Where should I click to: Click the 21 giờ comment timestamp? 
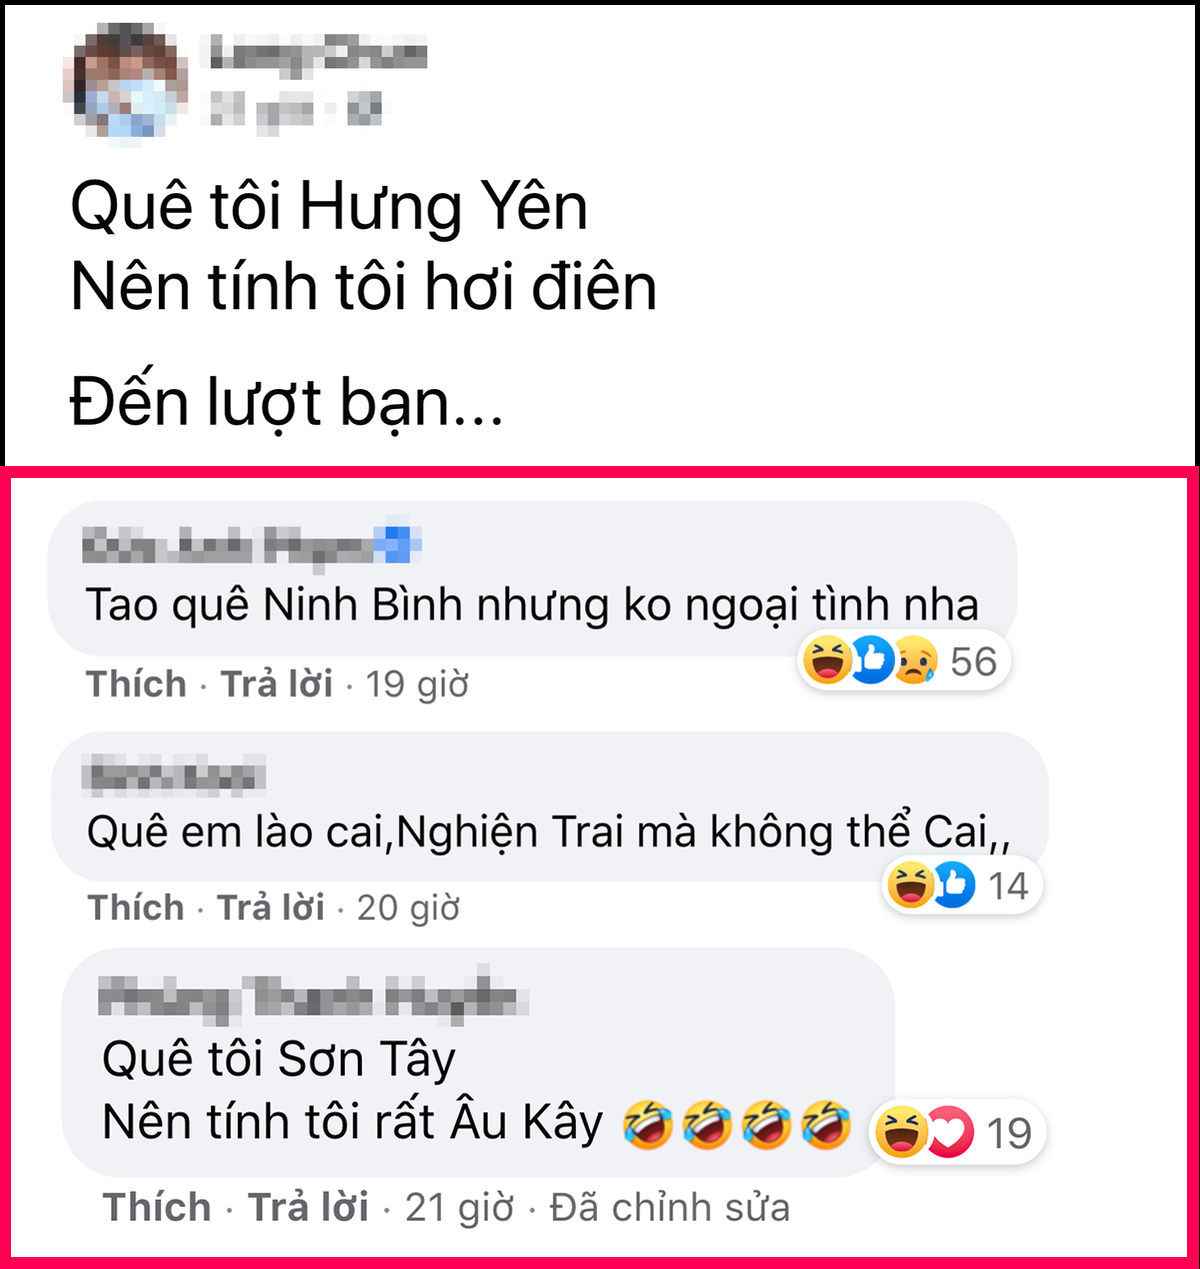459,1208
